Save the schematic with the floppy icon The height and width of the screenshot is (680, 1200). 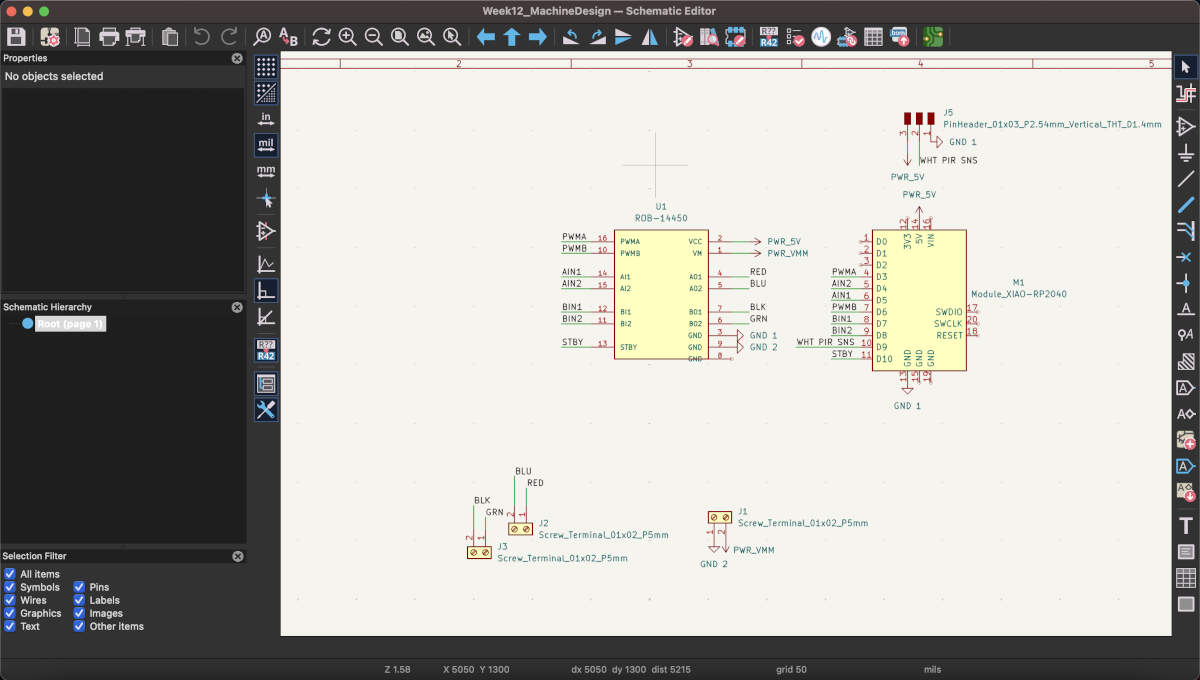(x=16, y=37)
